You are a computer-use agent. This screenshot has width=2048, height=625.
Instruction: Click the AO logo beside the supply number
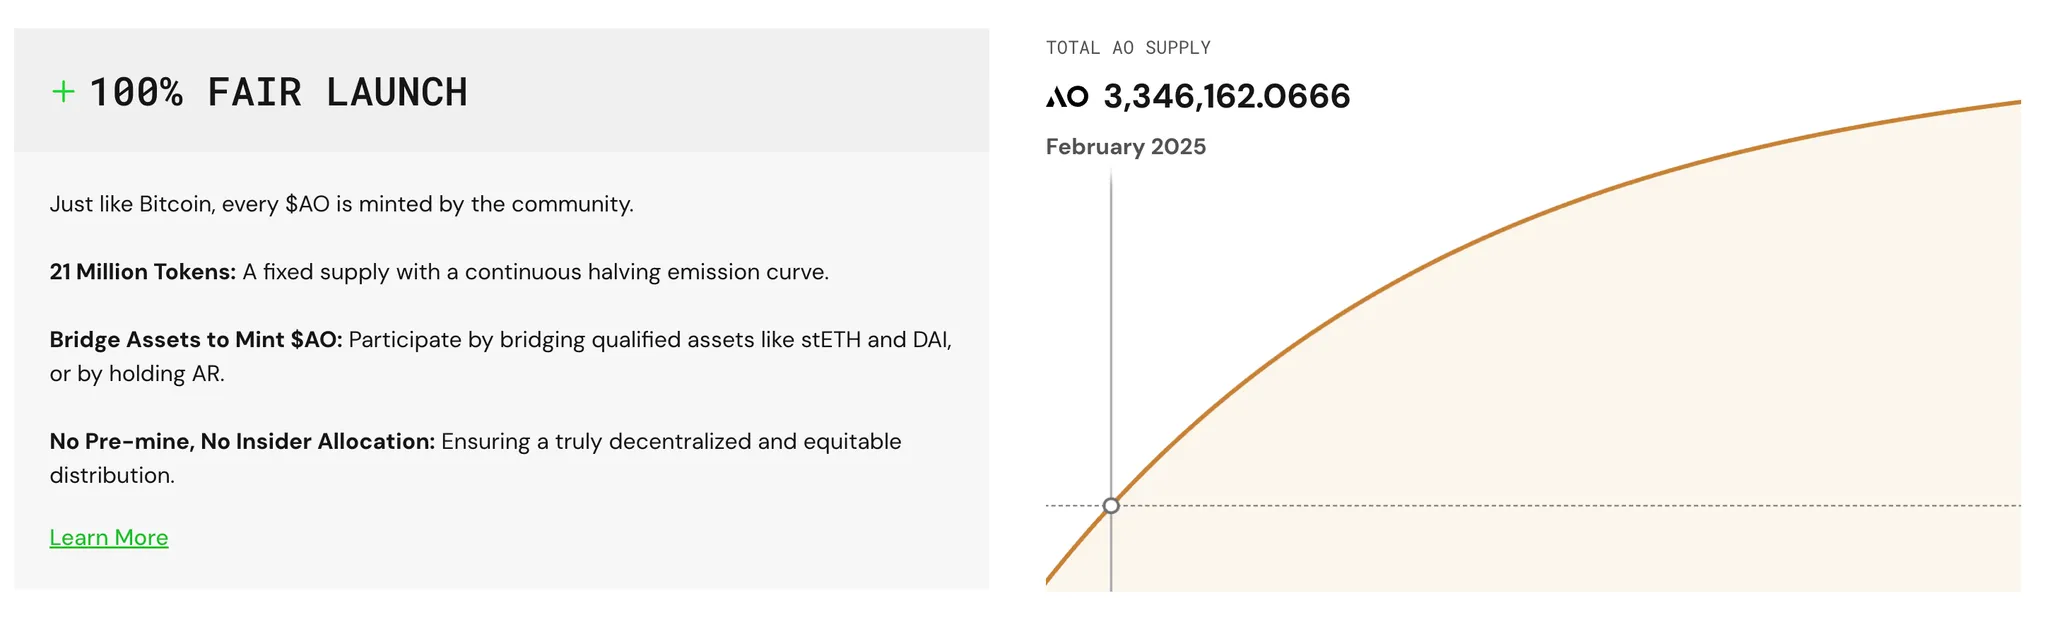[x=1067, y=97]
